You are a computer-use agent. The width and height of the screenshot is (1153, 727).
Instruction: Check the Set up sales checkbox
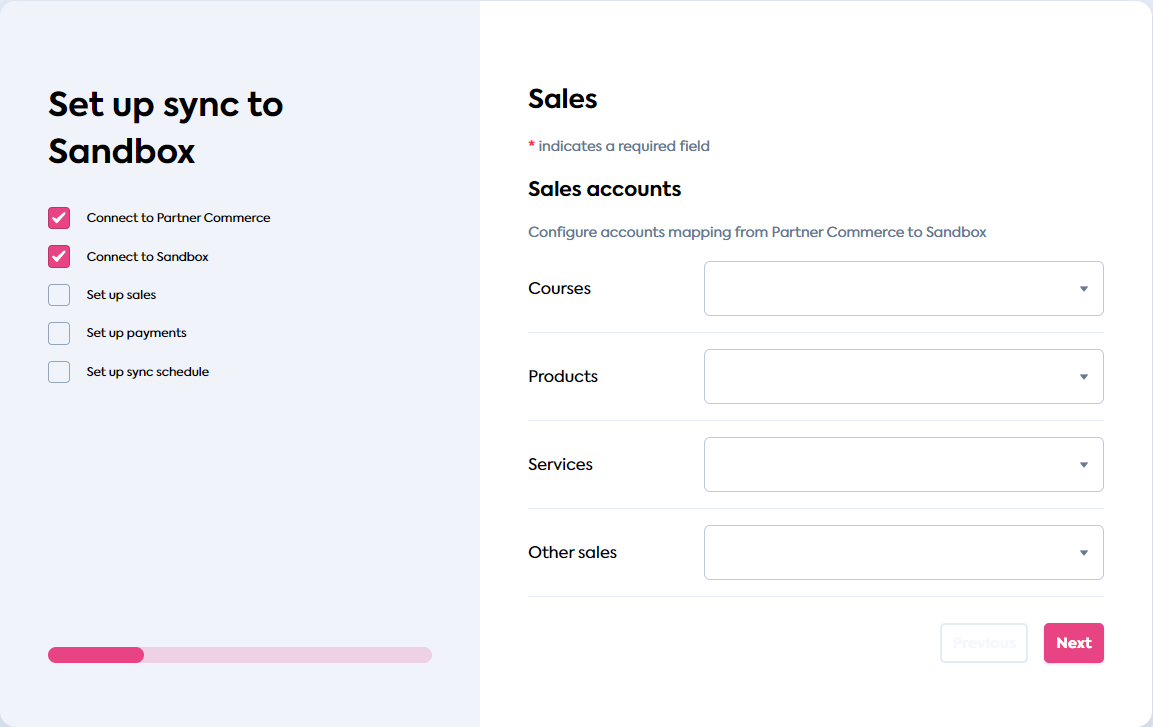58,294
